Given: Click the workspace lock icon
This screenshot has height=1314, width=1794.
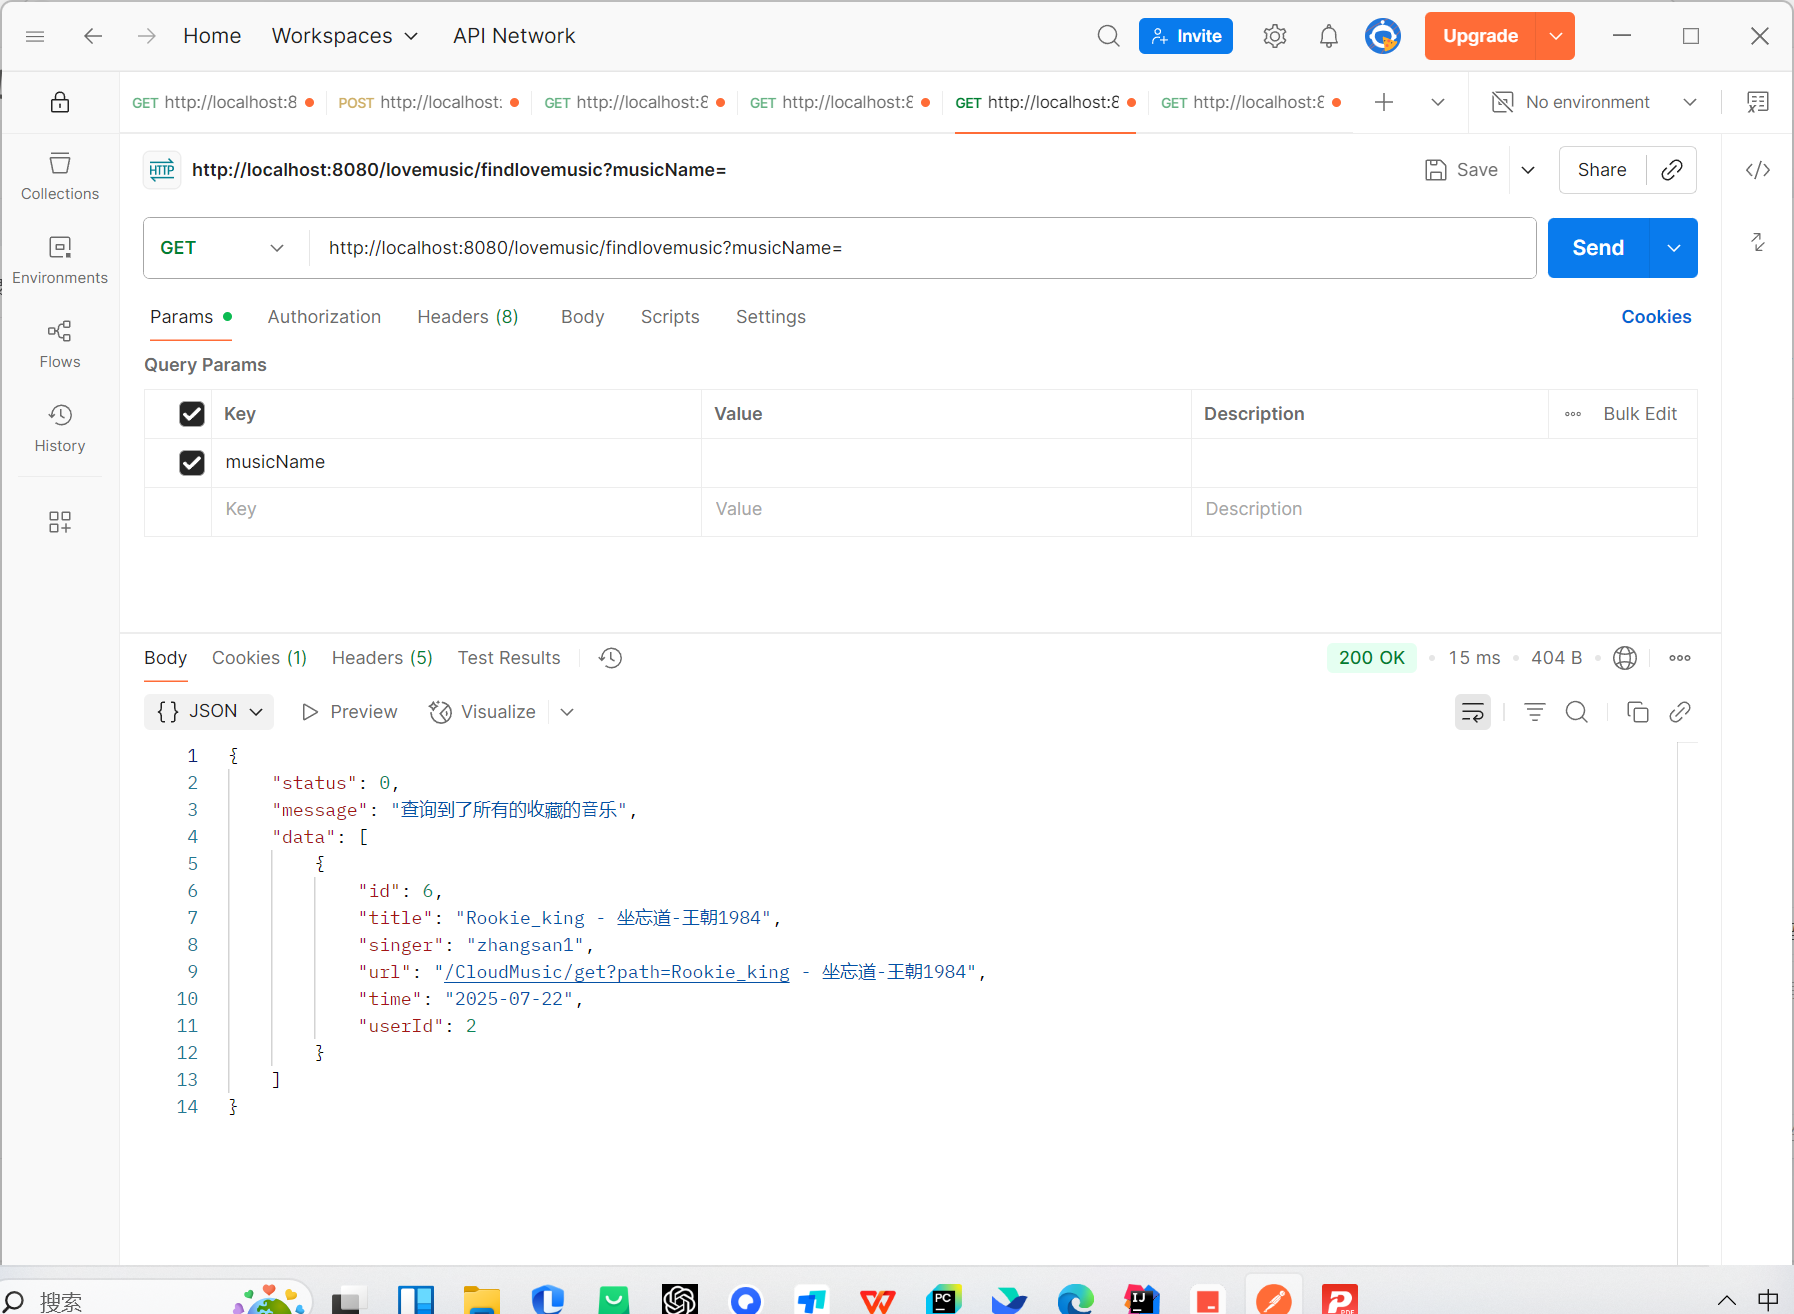Looking at the screenshot, I should click(x=60, y=102).
